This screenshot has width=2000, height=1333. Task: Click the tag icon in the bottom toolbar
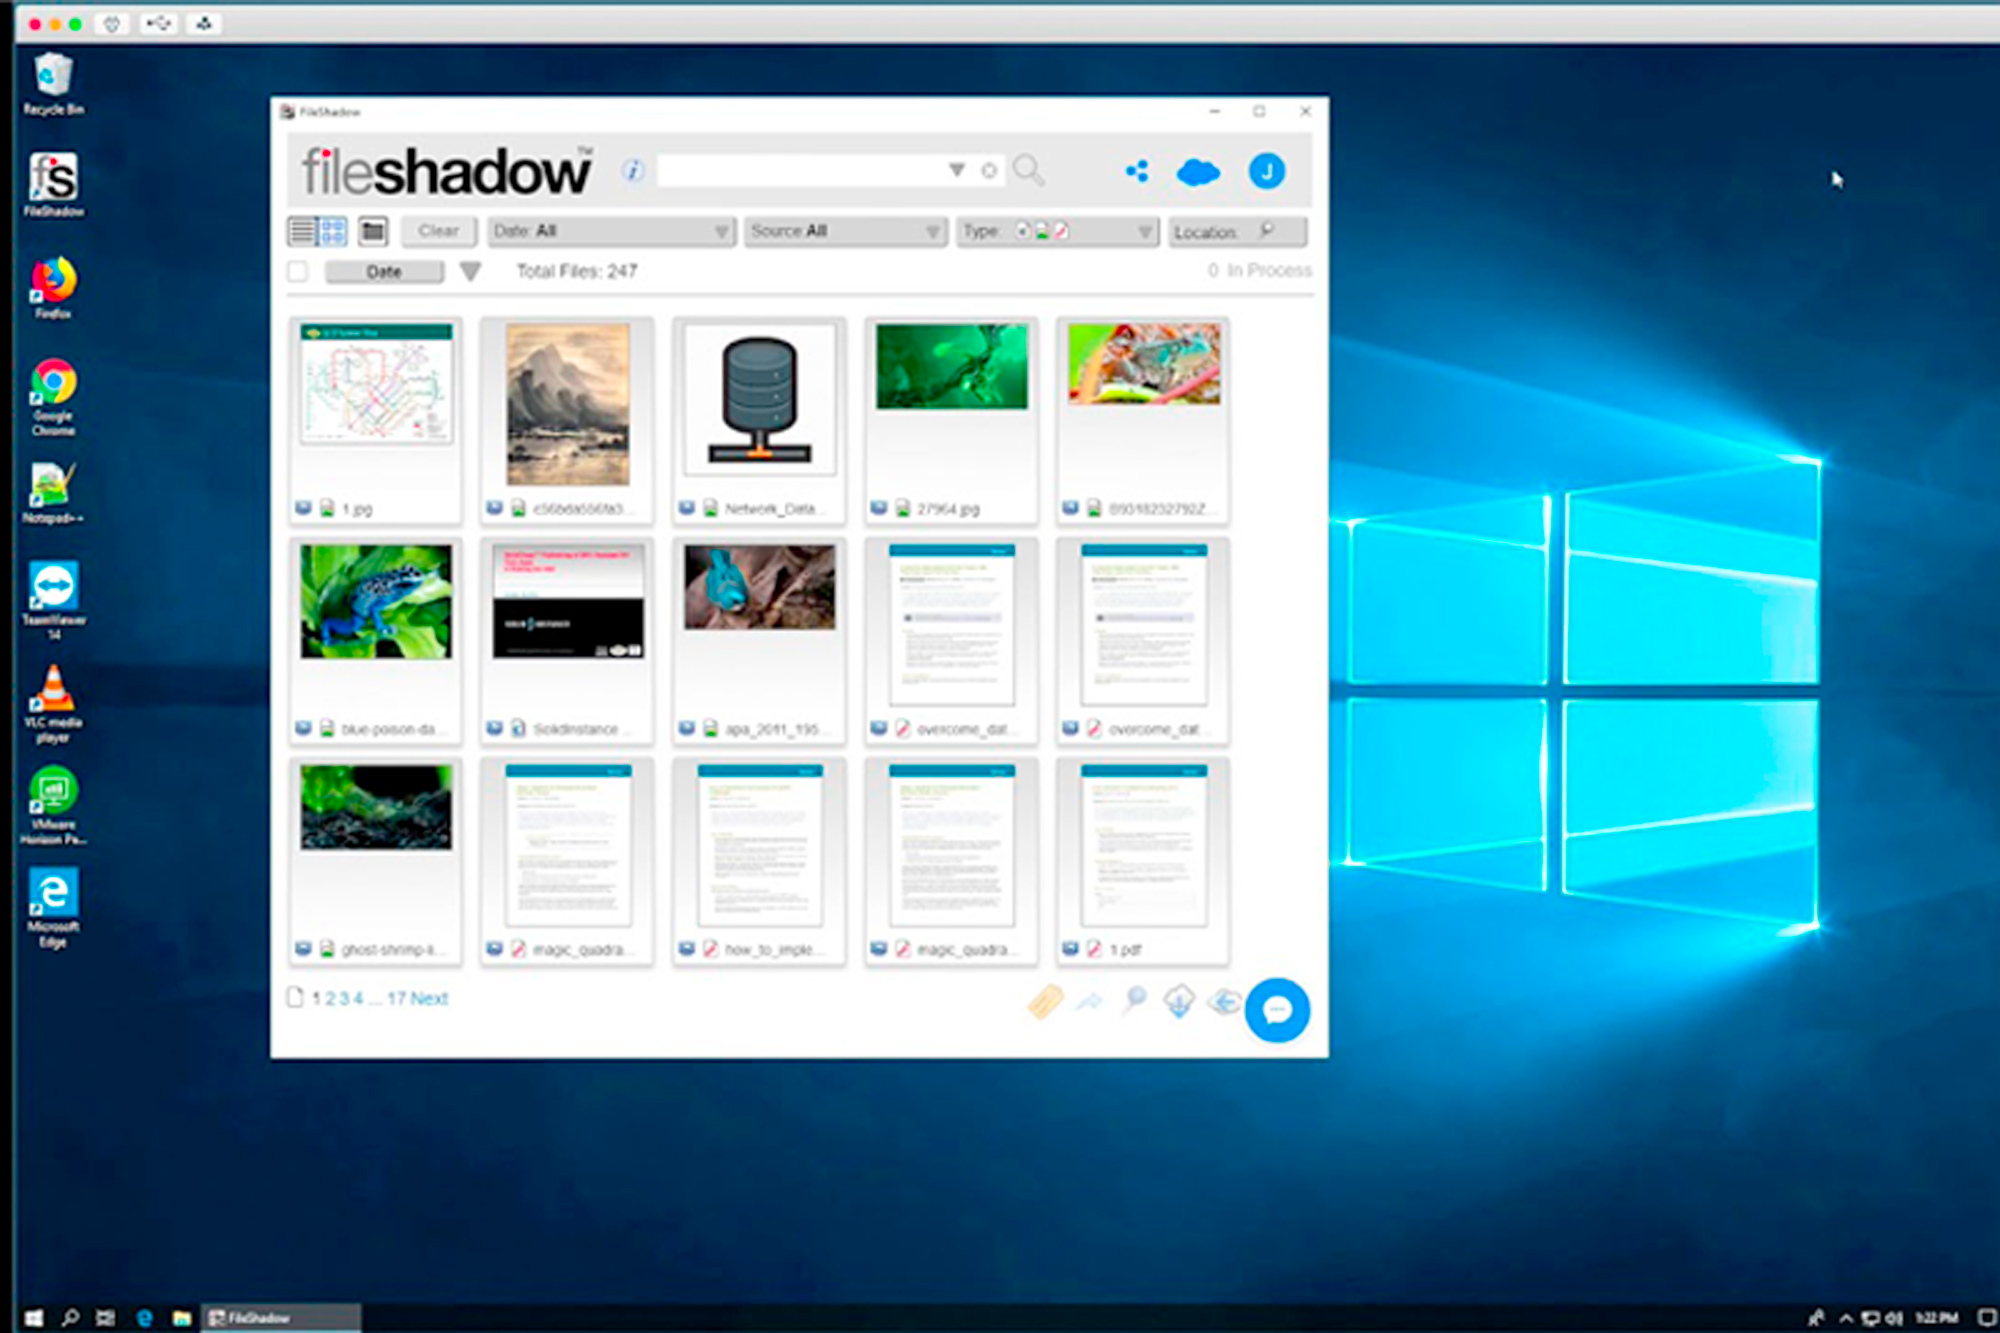click(x=1045, y=1003)
